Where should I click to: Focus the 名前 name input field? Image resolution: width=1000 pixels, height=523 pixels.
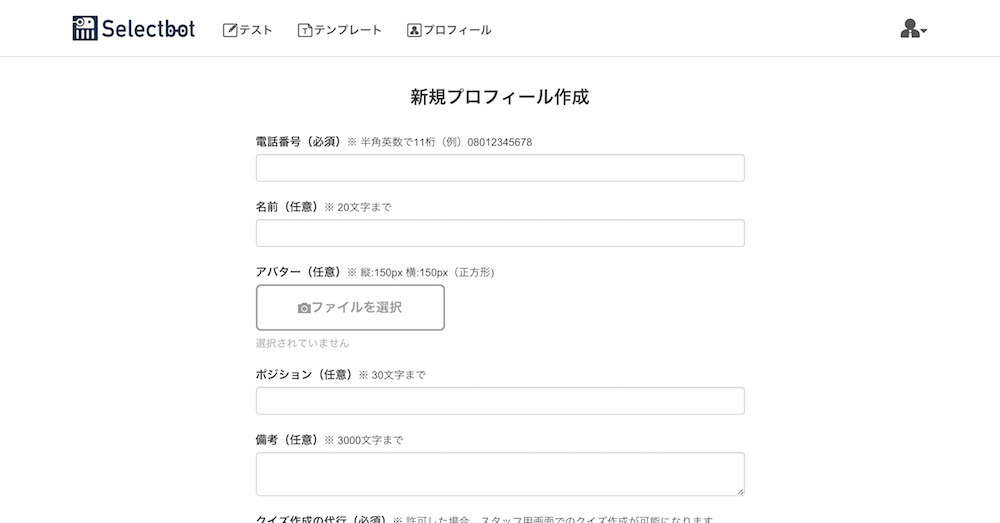pos(500,233)
